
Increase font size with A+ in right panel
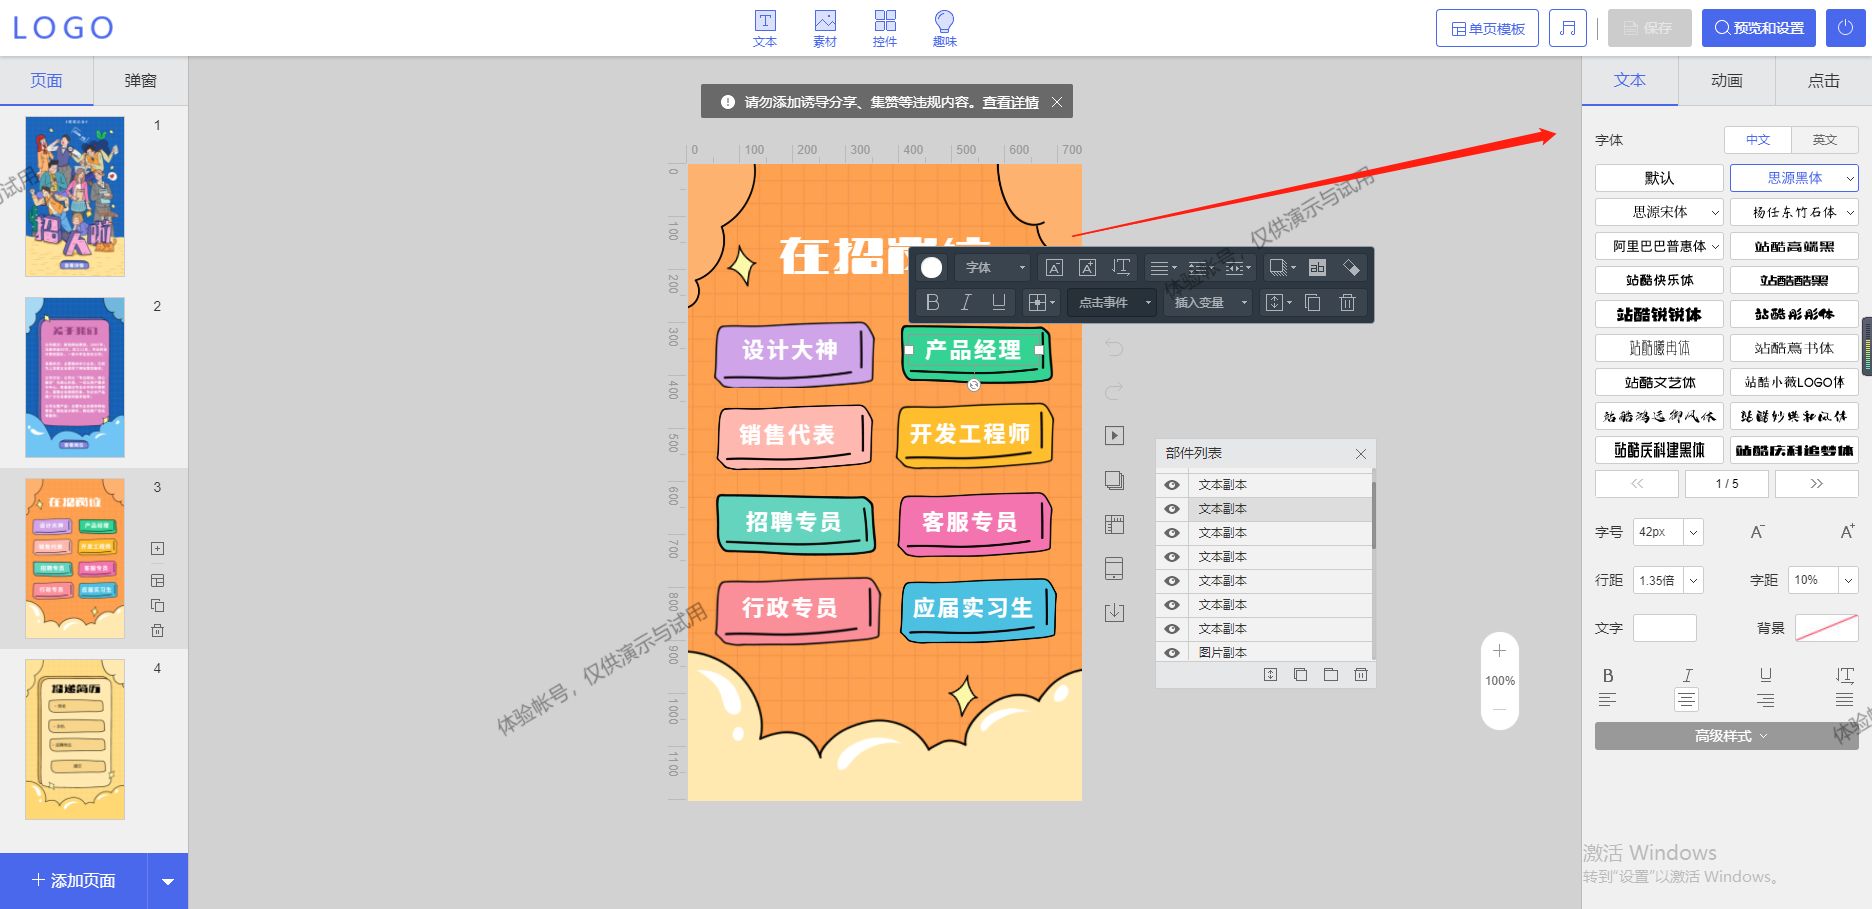[1847, 532]
